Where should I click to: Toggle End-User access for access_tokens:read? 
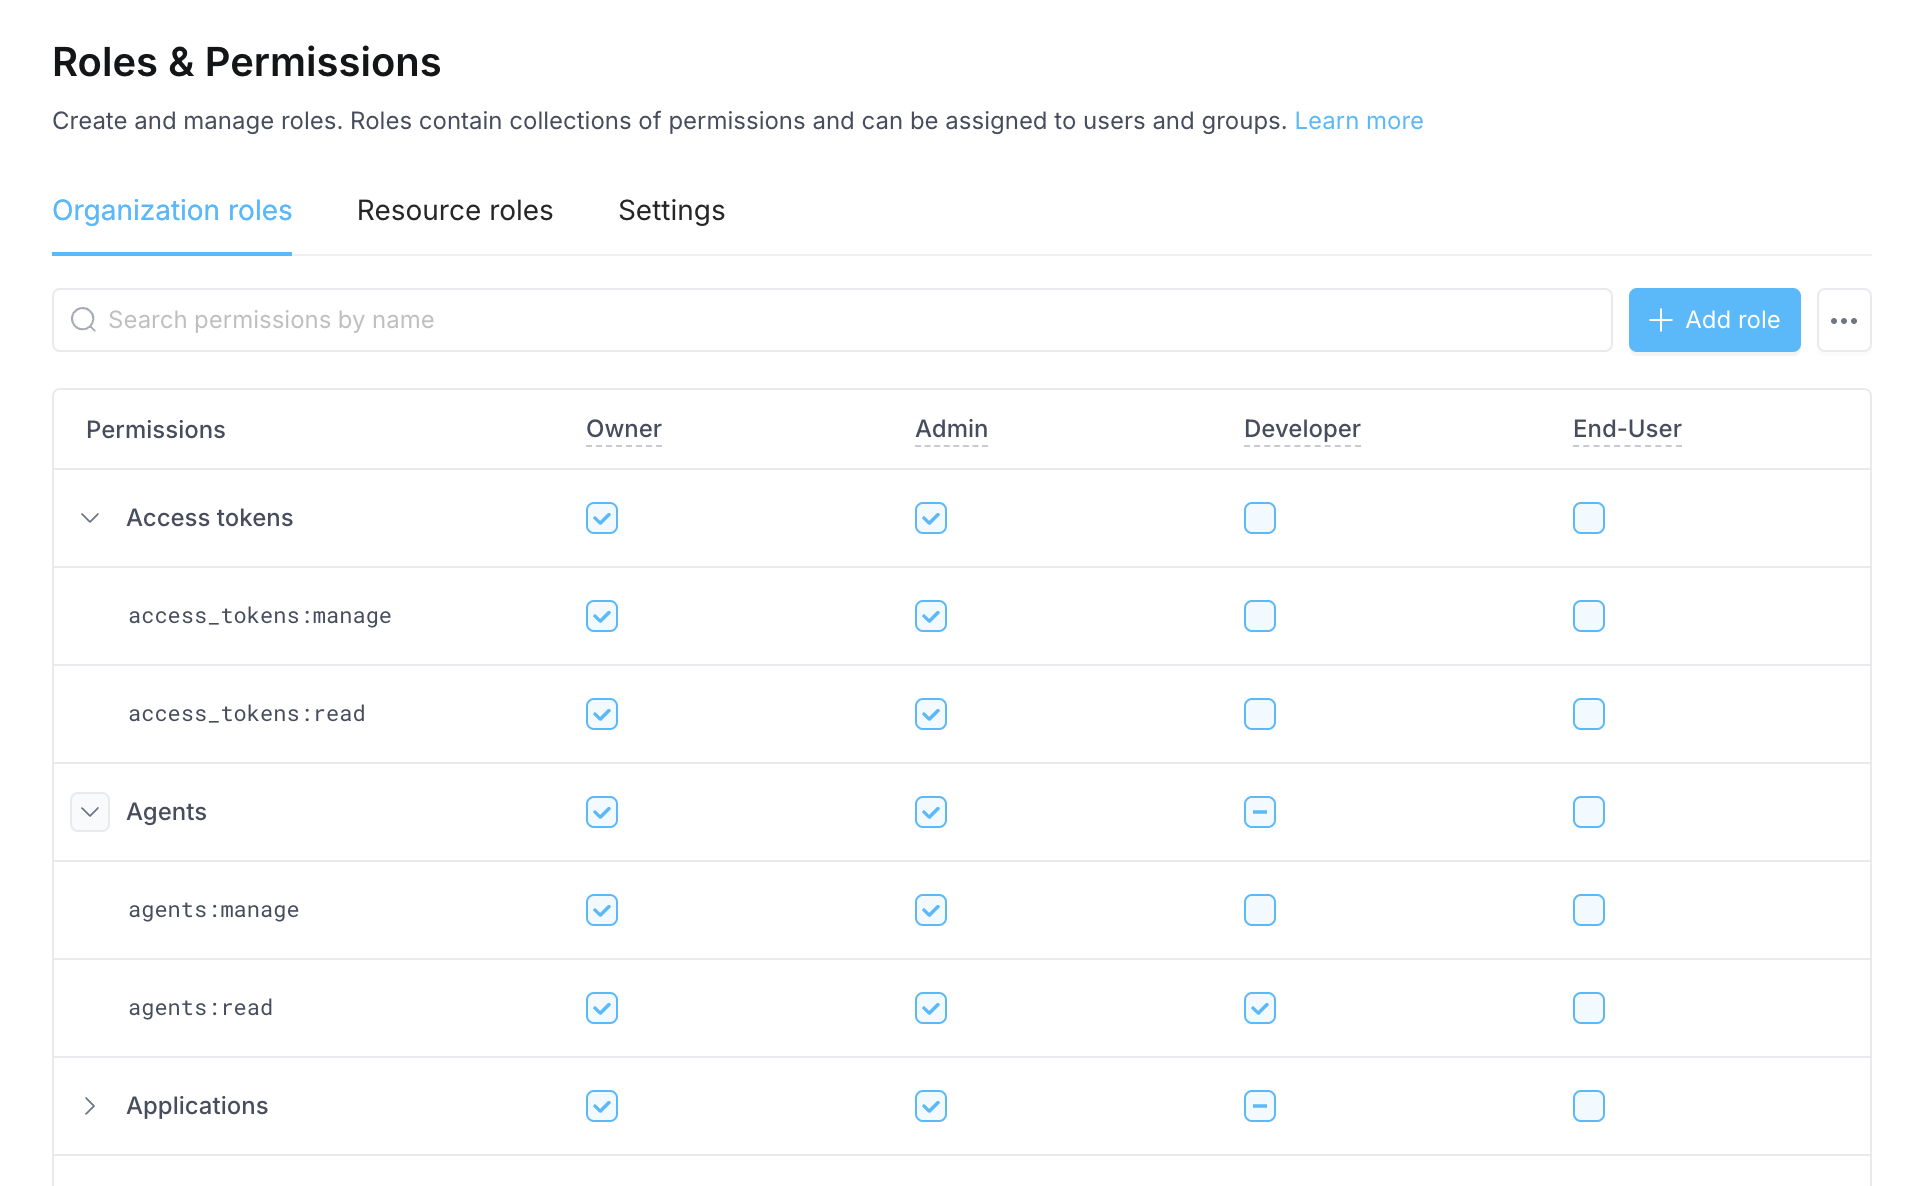pos(1588,714)
